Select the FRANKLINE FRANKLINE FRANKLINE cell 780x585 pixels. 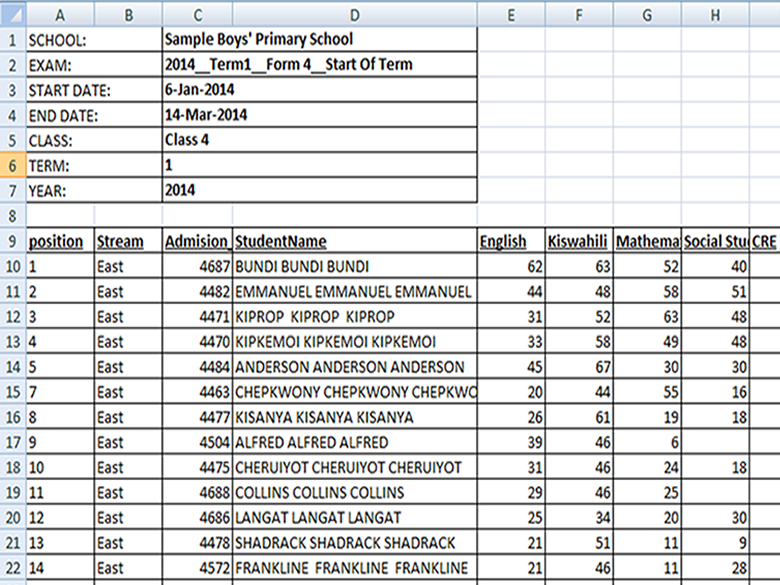[x=354, y=568]
